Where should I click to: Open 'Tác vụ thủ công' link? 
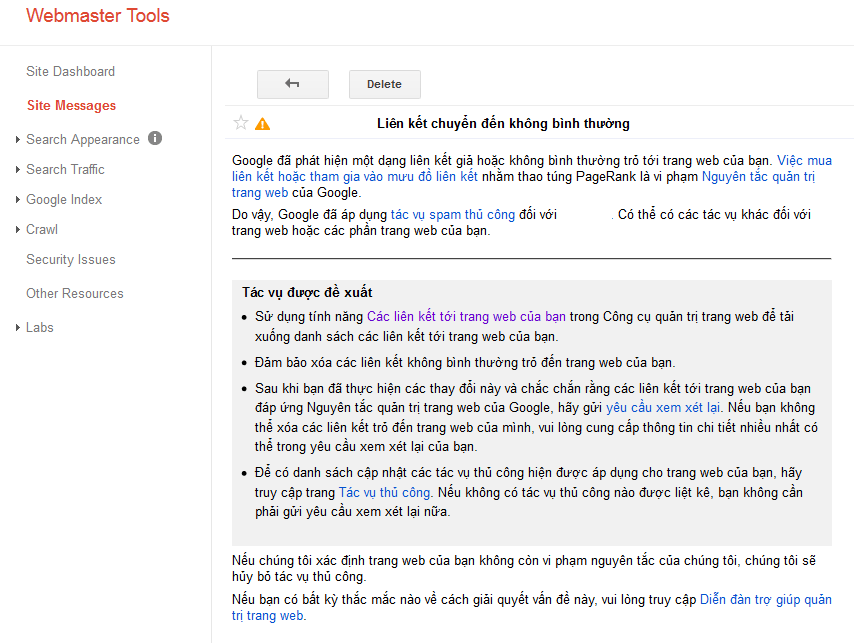coord(385,492)
